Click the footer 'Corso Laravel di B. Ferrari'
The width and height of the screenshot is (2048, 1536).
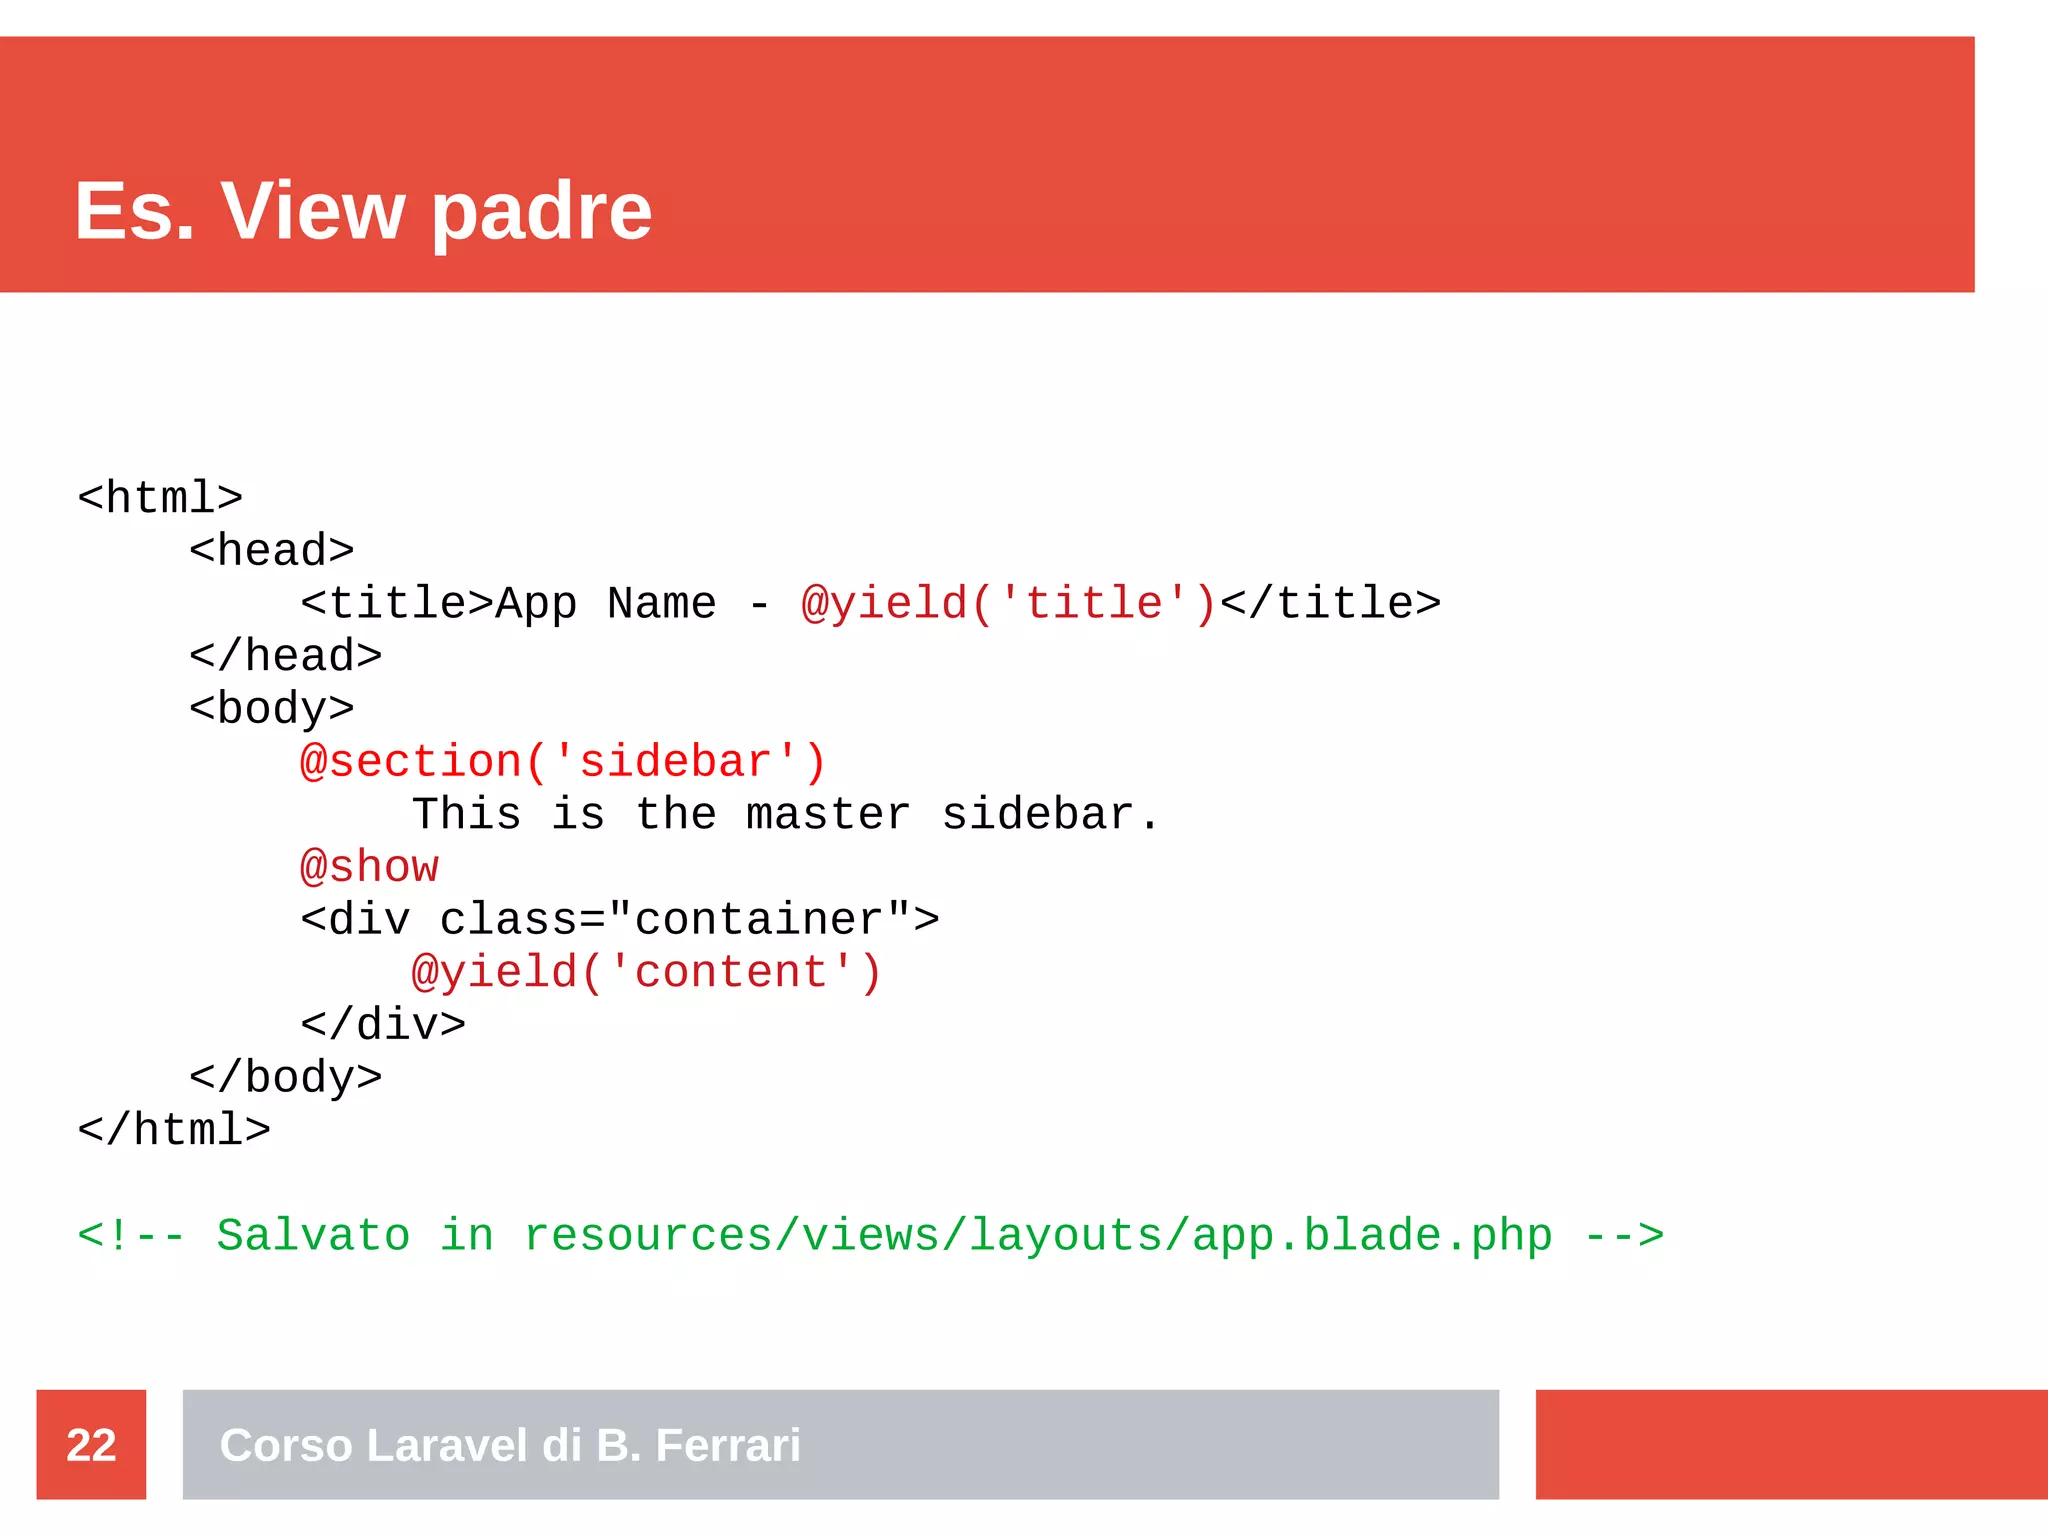click(510, 1445)
